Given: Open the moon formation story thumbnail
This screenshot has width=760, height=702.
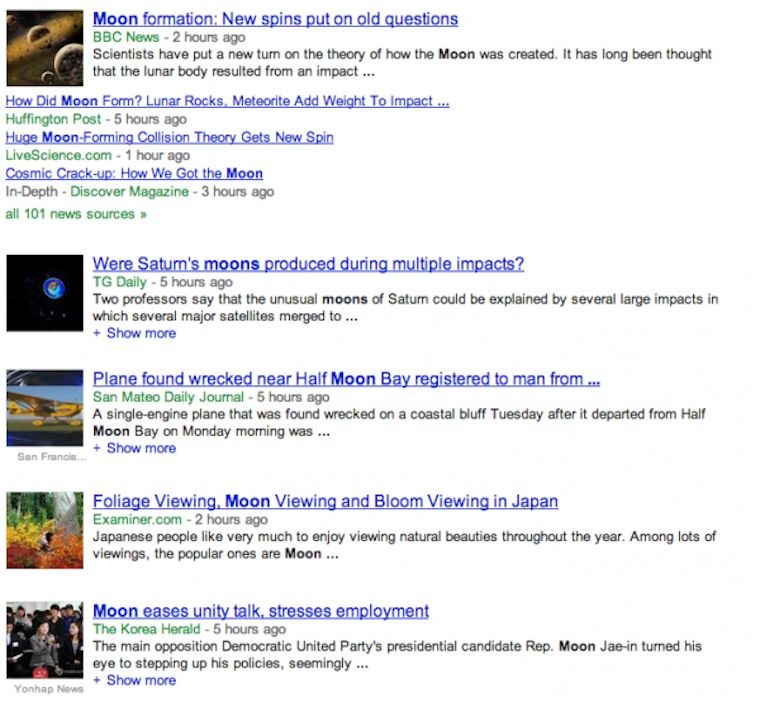Looking at the screenshot, I should click(45, 48).
